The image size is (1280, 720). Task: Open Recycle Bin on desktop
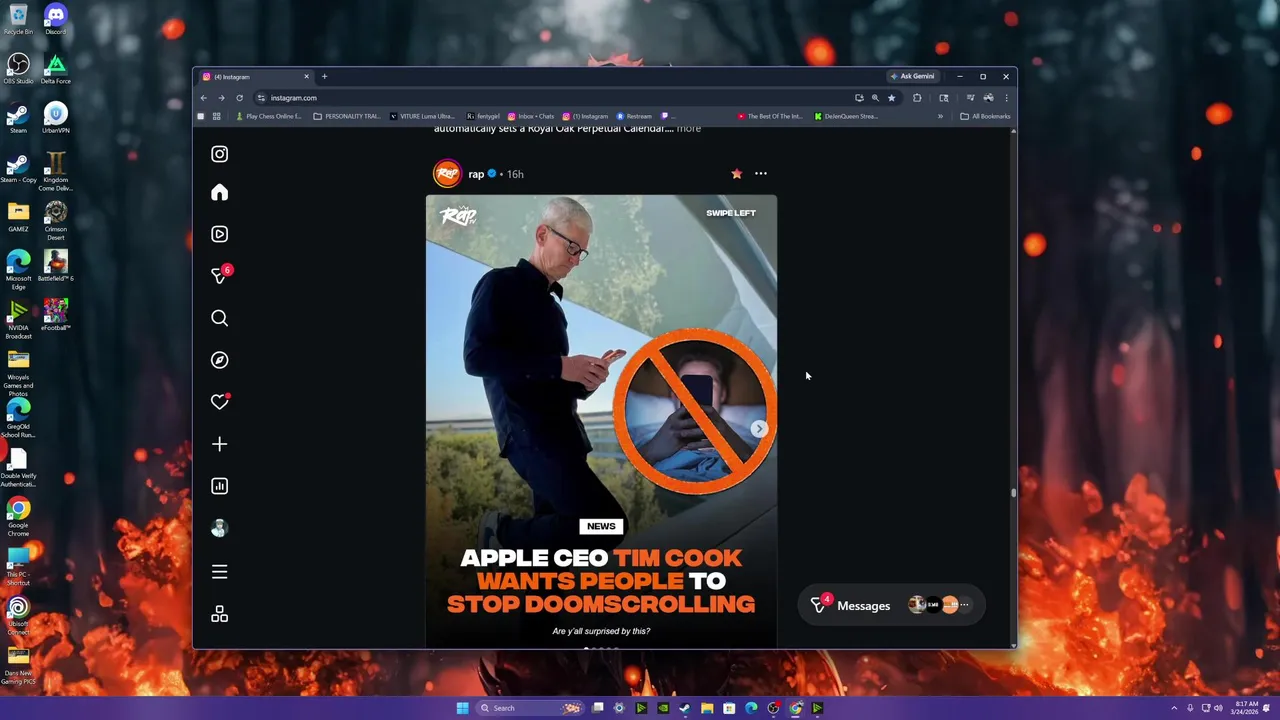click(x=18, y=19)
